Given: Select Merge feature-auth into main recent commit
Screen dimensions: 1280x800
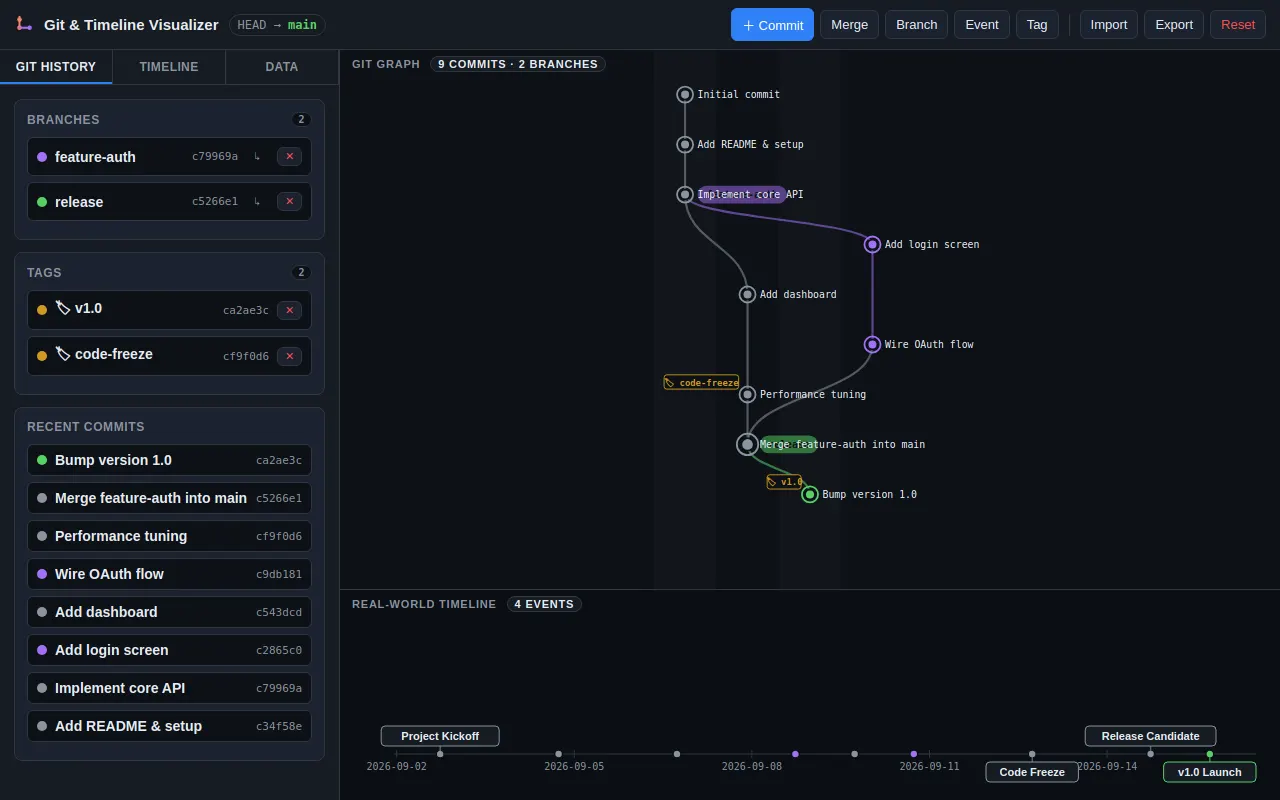Looking at the screenshot, I should tap(169, 498).
